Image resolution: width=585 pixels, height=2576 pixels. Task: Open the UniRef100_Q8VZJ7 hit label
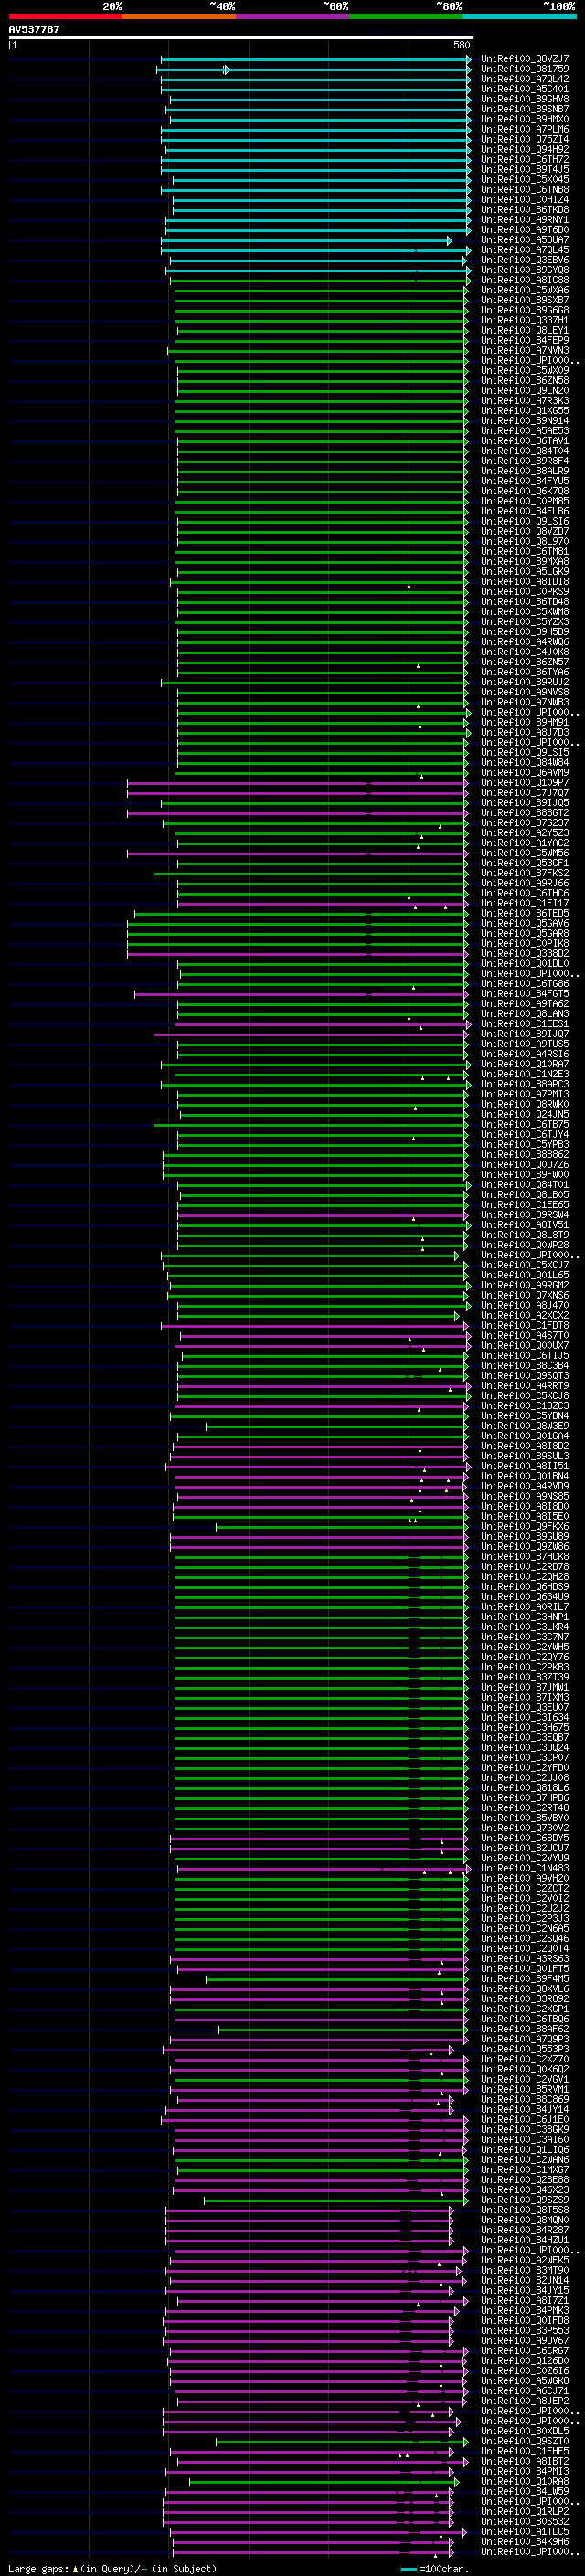coord(524,59)
